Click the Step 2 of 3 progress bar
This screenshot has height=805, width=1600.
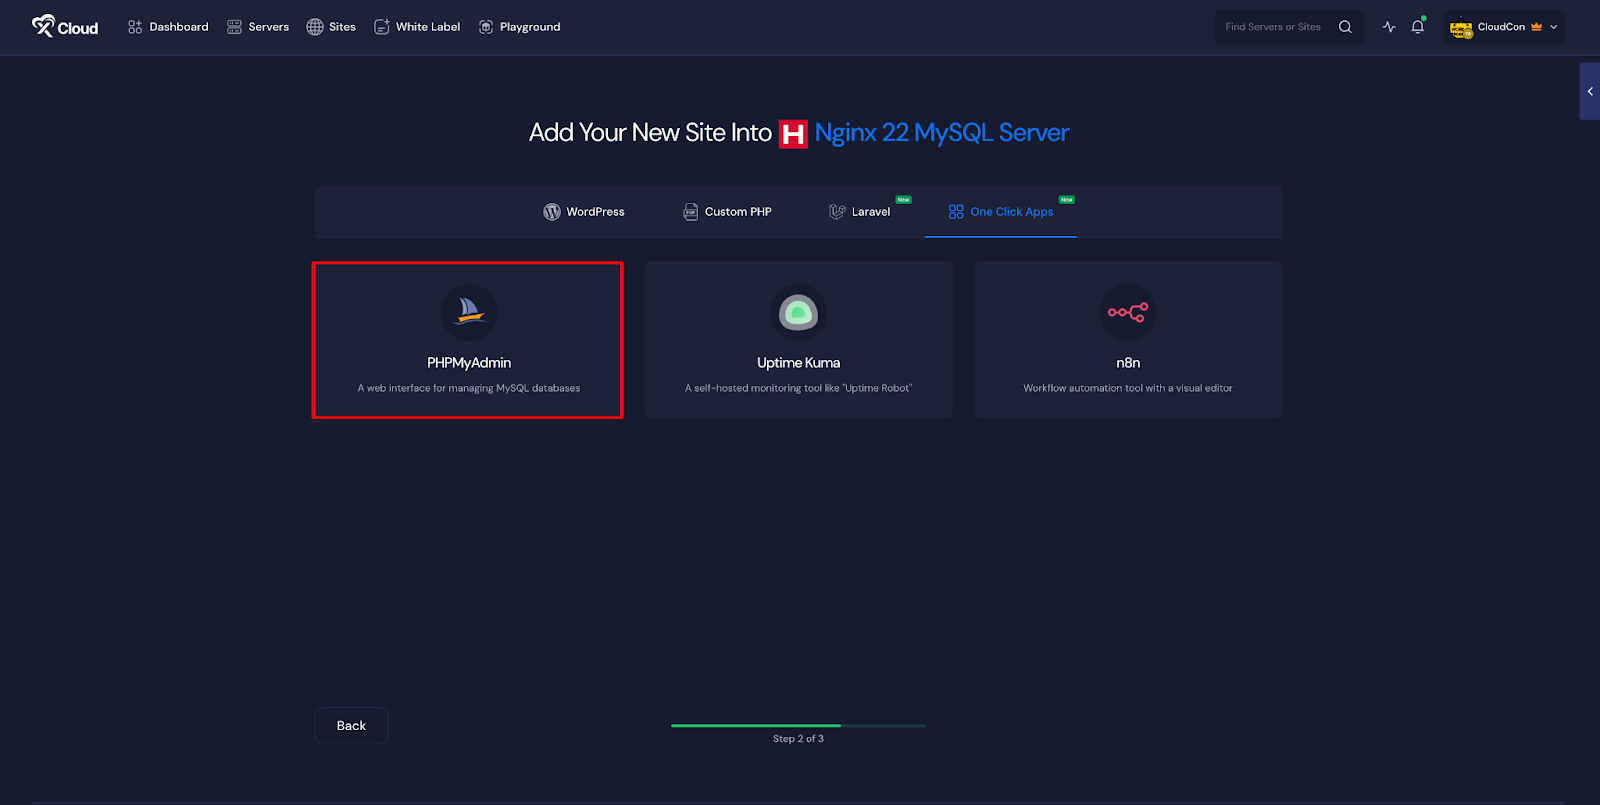(798, 725)
